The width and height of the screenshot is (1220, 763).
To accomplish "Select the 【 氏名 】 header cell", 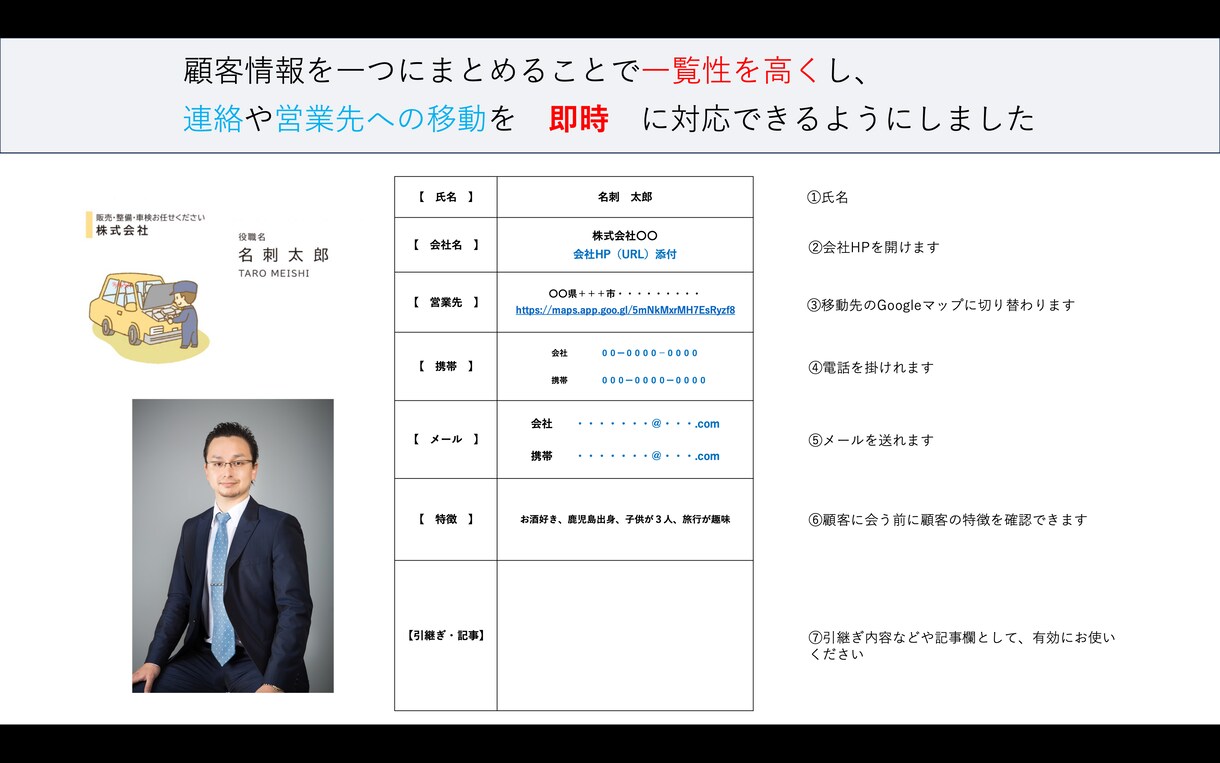I will pos(446,197).
